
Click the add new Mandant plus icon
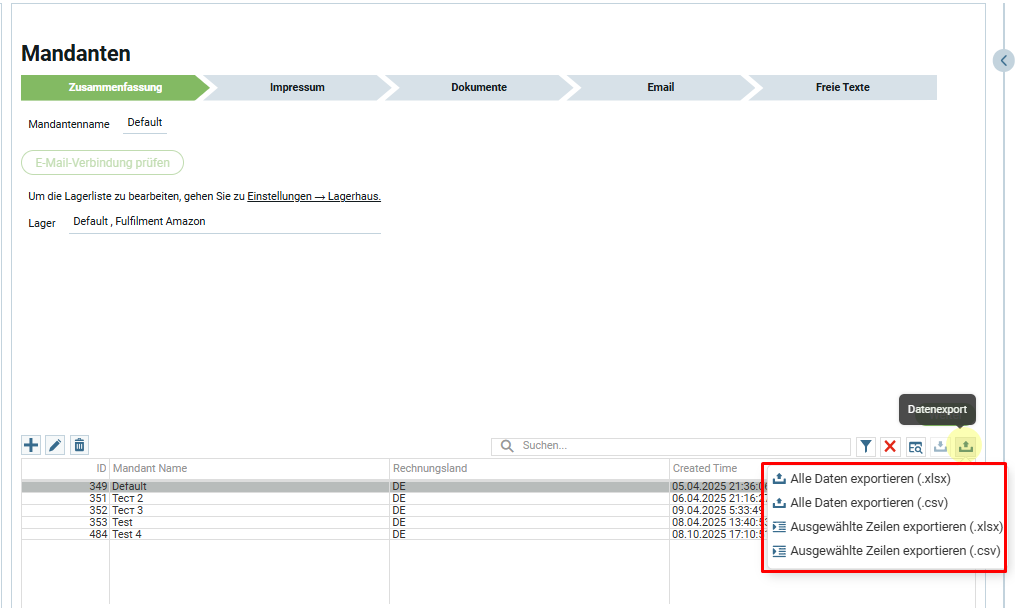(x=31, y=445)
